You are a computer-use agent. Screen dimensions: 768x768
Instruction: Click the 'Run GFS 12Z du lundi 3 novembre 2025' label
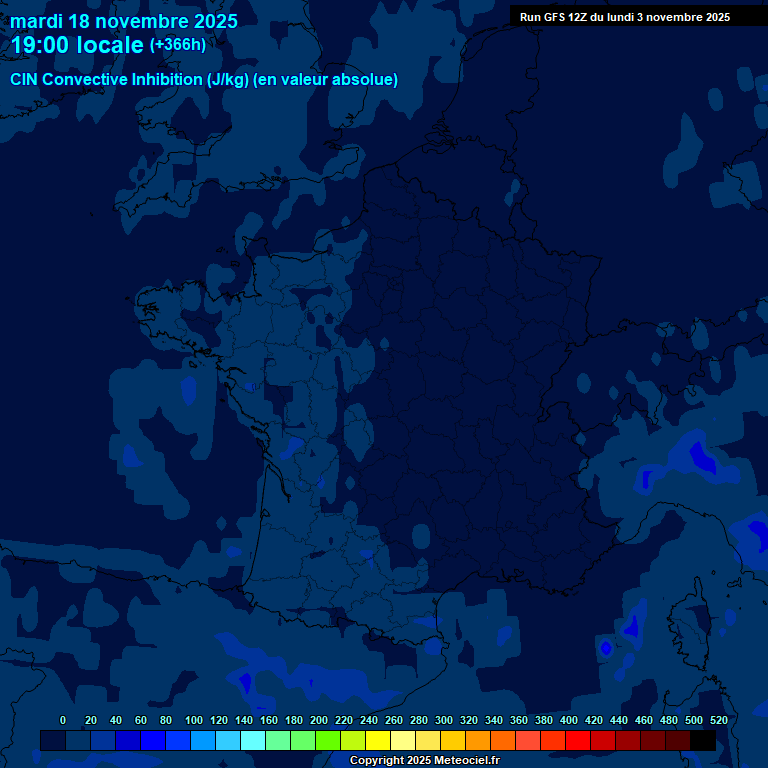[624, 17]
